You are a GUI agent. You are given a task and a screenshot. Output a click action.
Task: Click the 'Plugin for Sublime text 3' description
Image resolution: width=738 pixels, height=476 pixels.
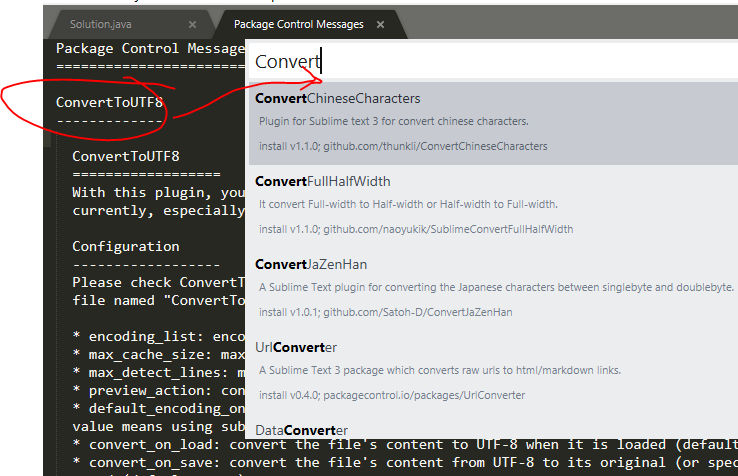tap(393, 121)
